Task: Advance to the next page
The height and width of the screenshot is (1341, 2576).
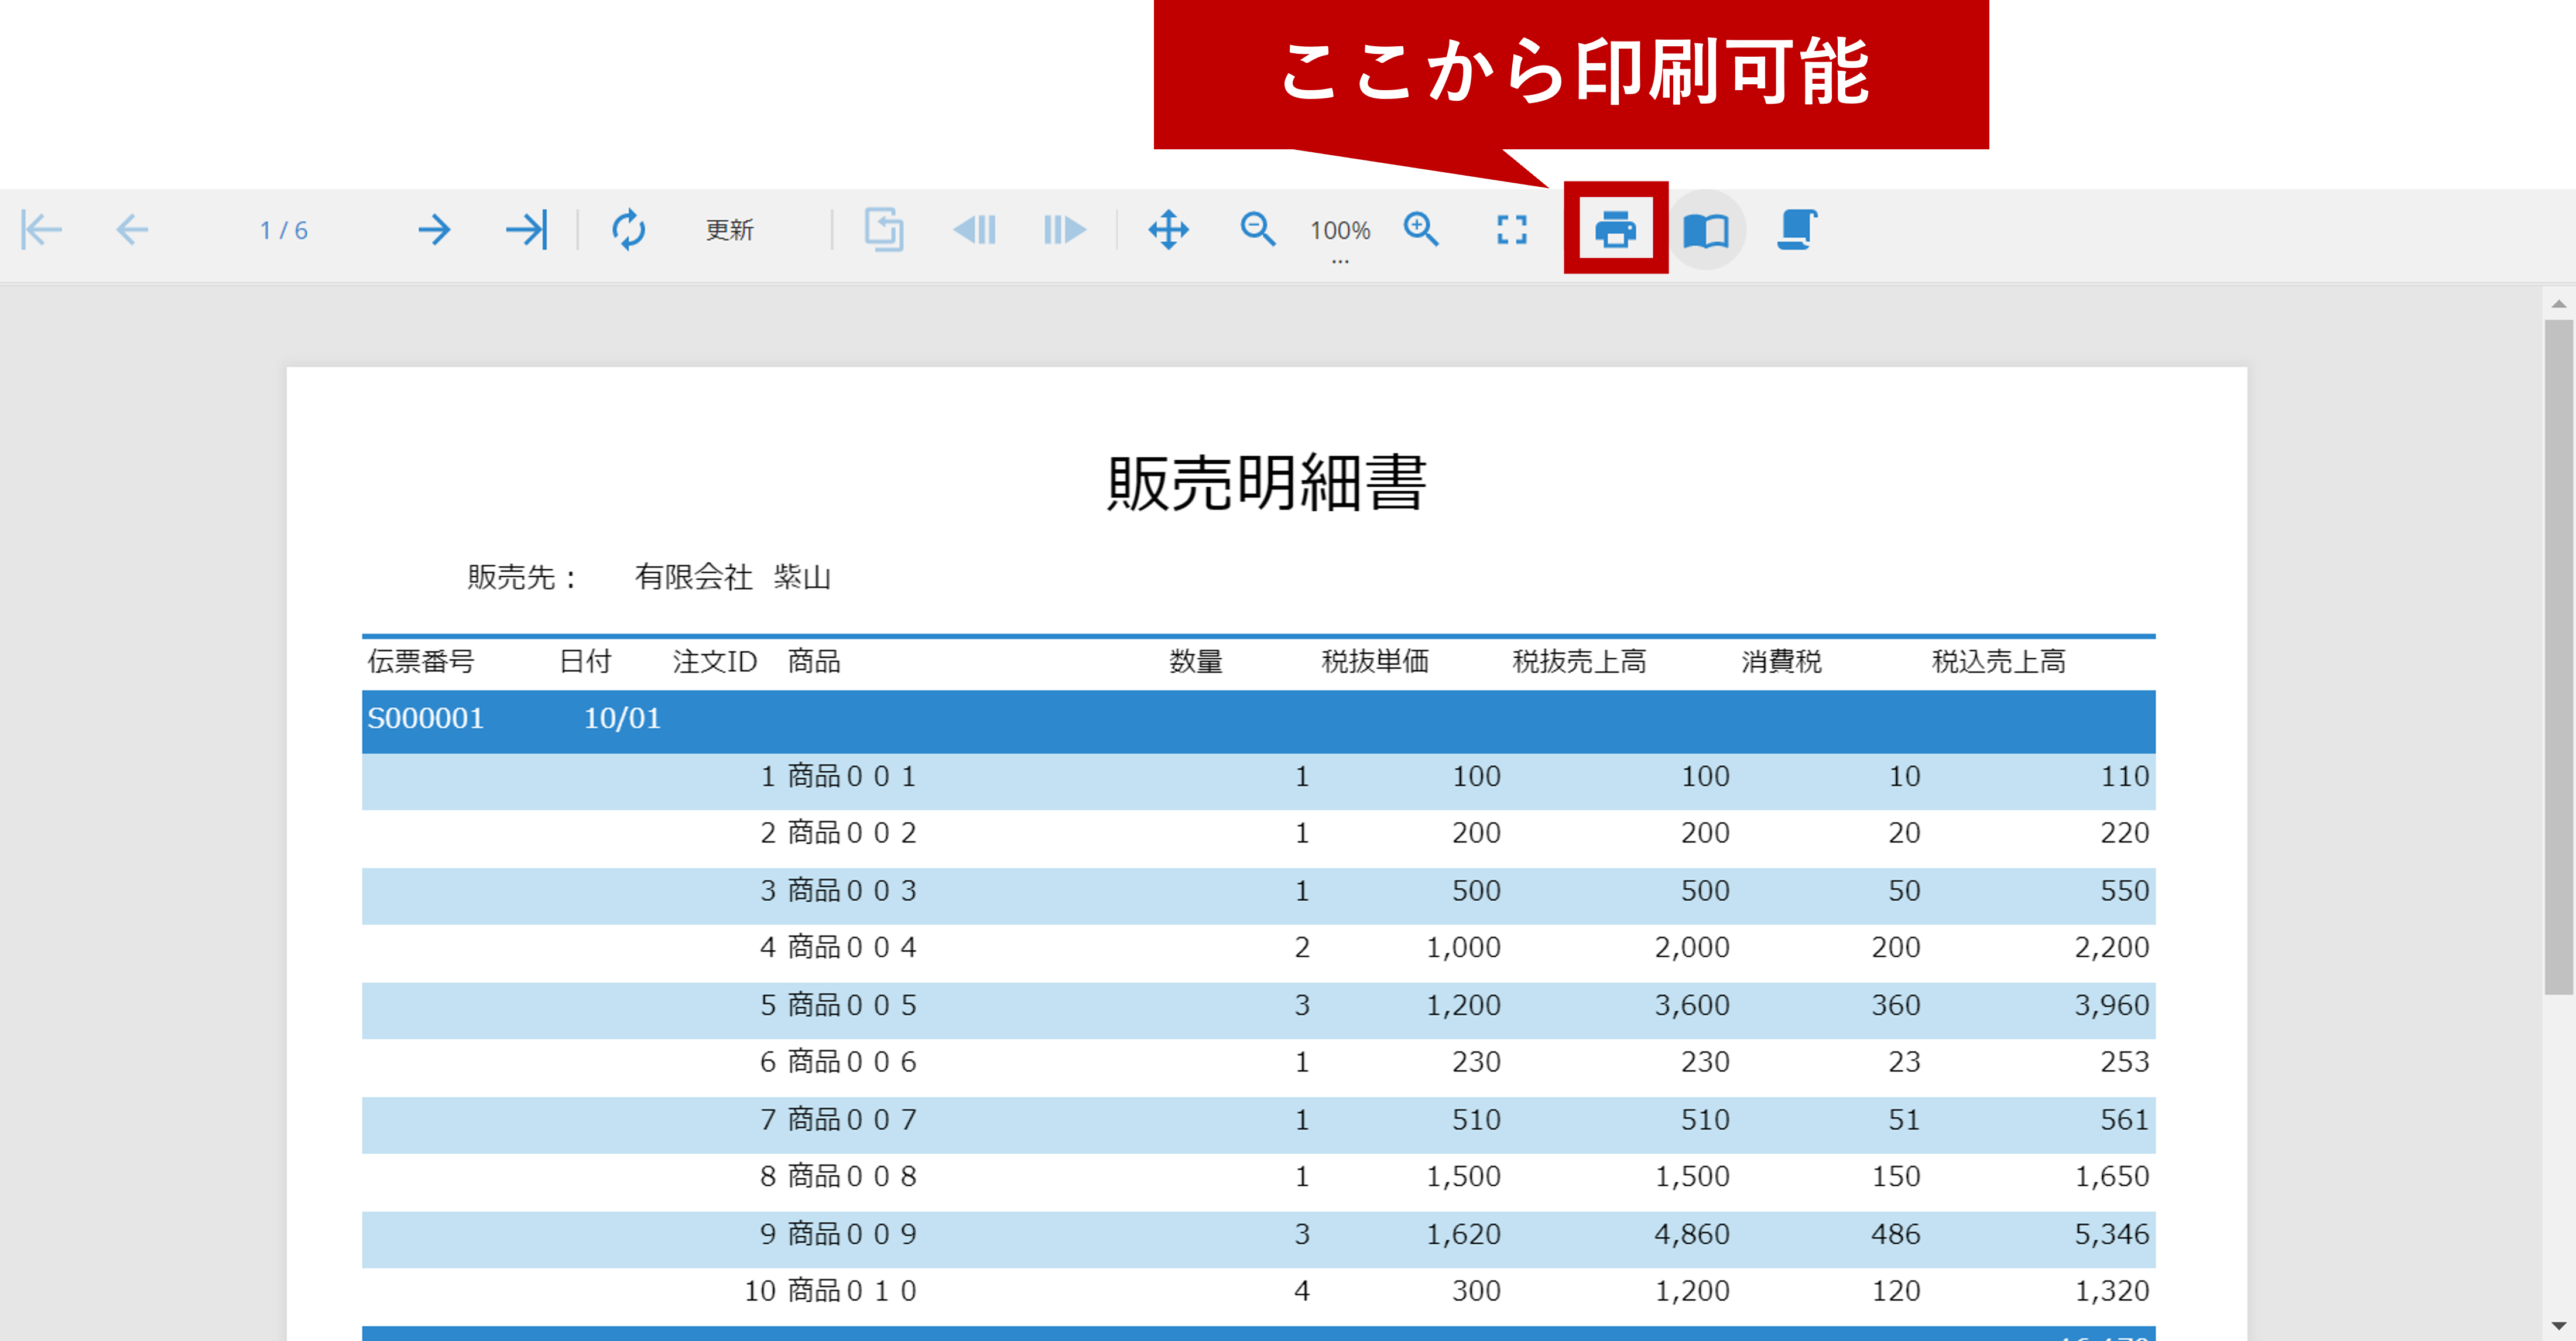Action: [x=434, y=229]
